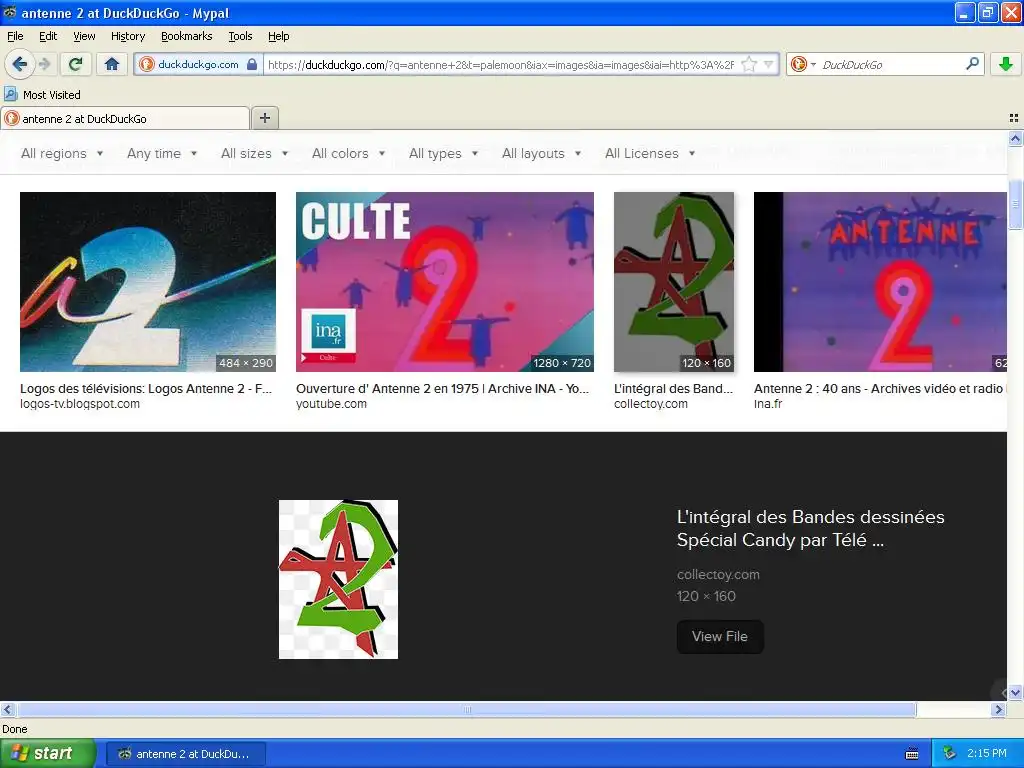Open the File menu
The width and height of the screenshot is (1024, 768).
click(15, 36)
